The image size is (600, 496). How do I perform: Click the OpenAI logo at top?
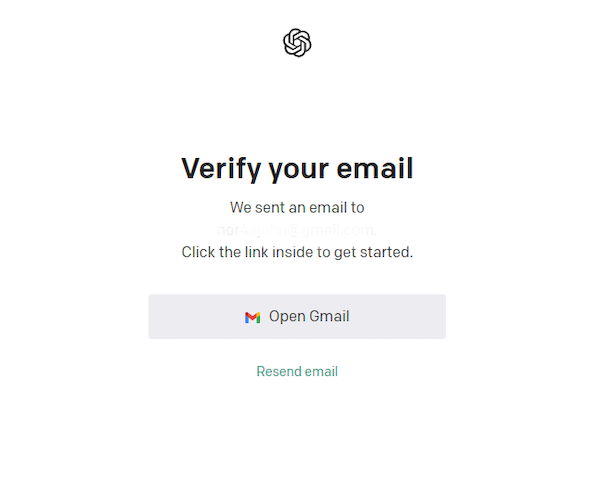click(x=297, y=42)
